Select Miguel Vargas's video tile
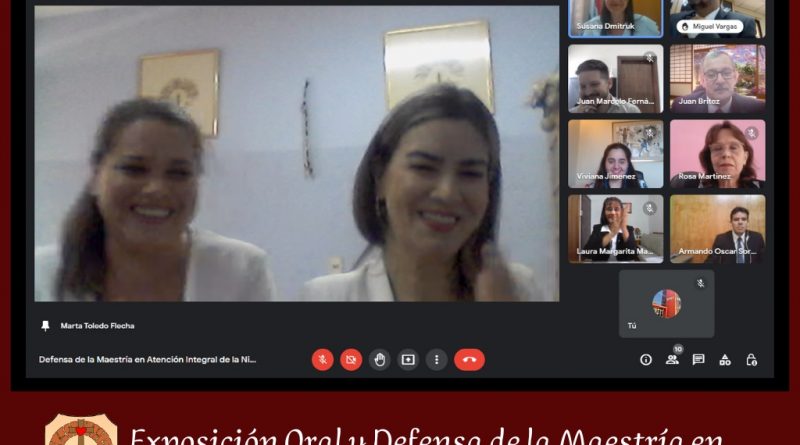The image size is (800, 445). 717,18
